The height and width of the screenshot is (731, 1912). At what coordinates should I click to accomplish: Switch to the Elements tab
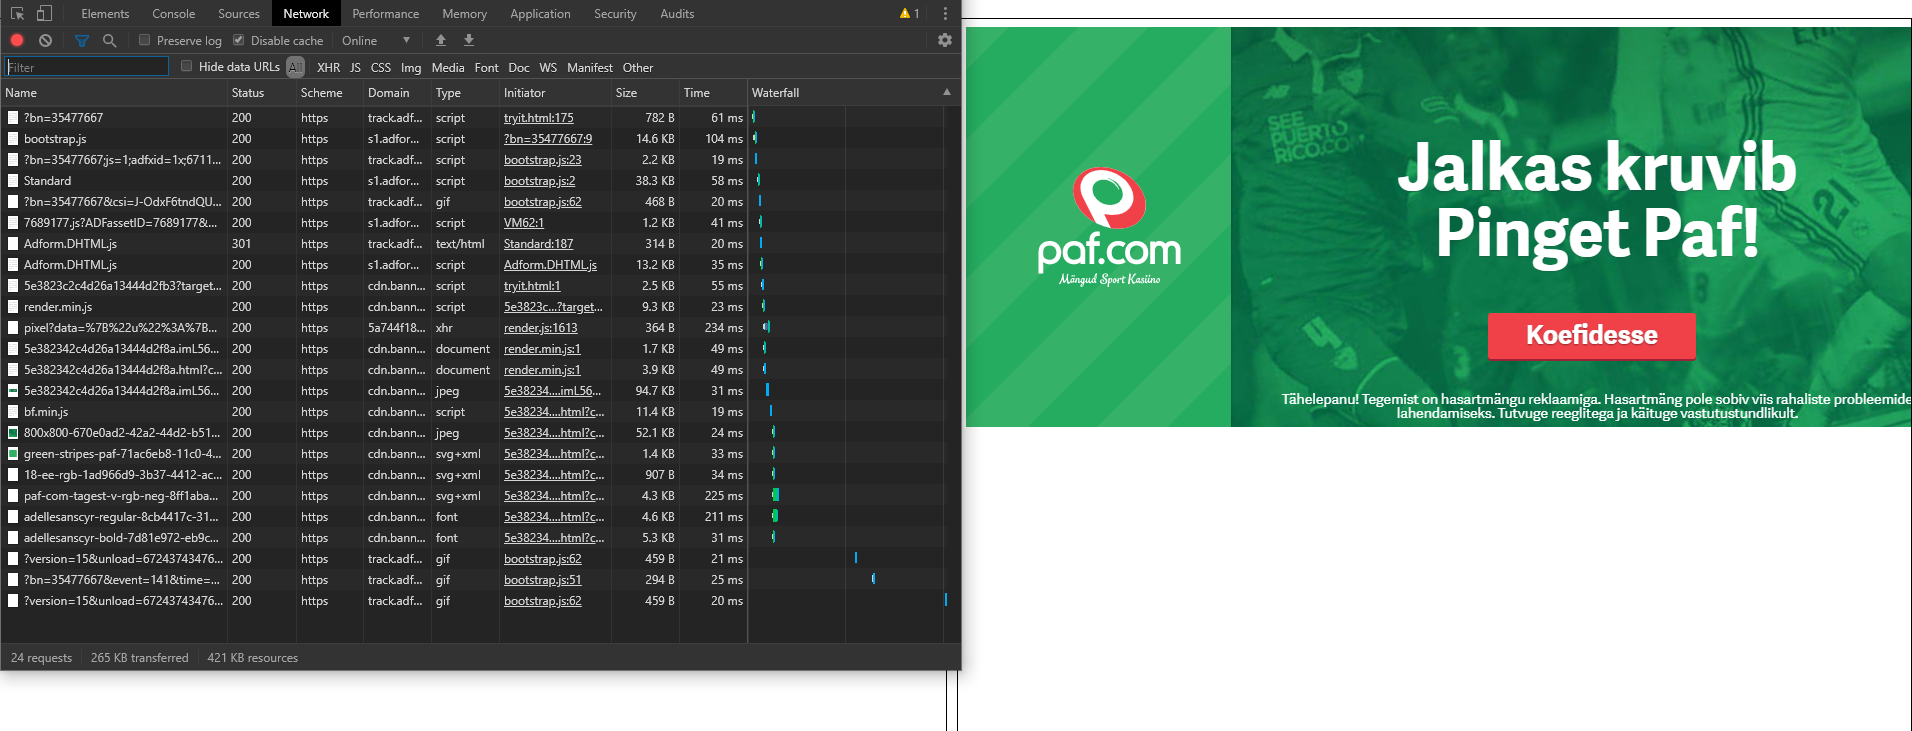point(105,13)
